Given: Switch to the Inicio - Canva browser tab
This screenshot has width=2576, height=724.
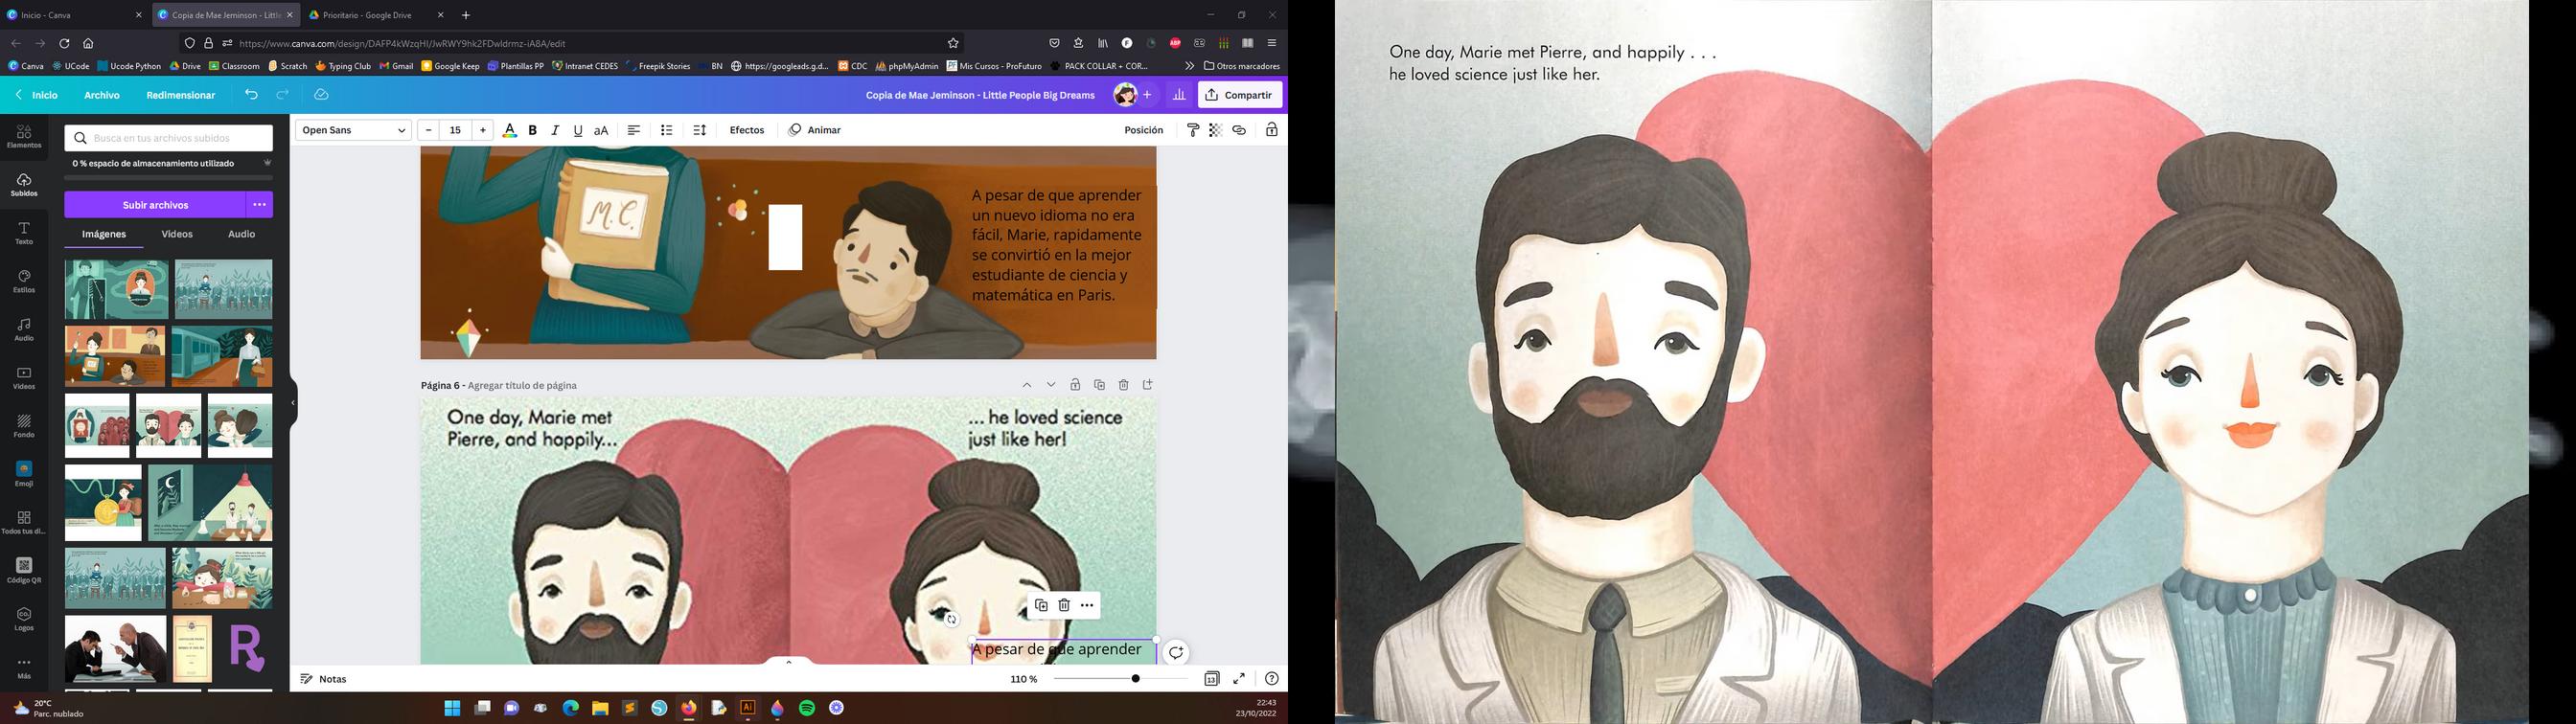Looking at the screenshot, I should [72, 15].
